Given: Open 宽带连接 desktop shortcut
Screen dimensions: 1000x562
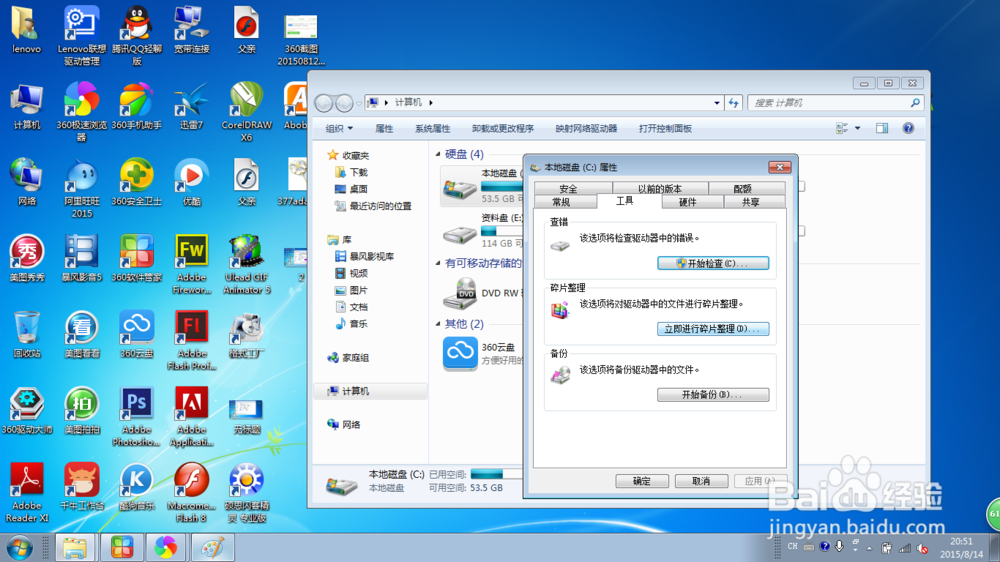Looking at the screenshot, I should [191, 30].
